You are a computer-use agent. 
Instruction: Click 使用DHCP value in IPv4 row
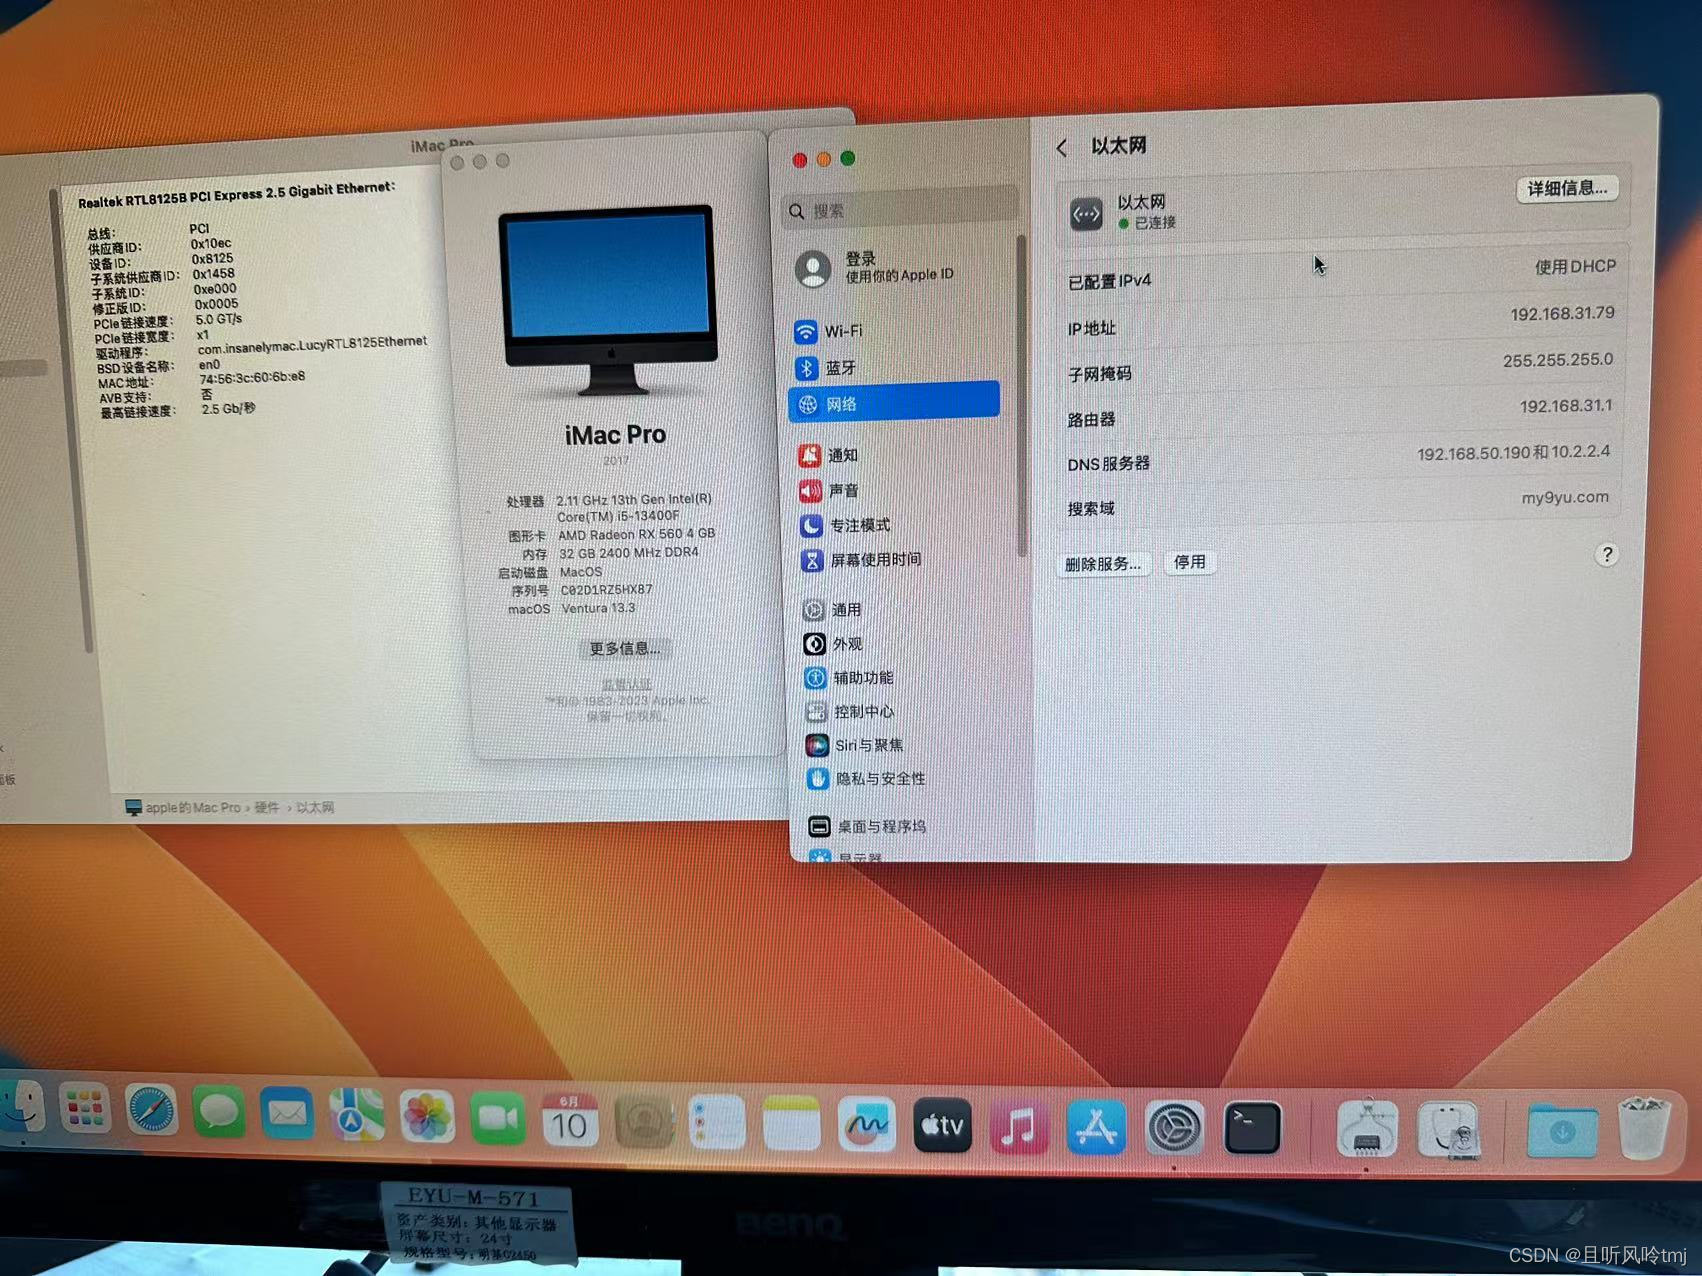tap(1575, 267)
